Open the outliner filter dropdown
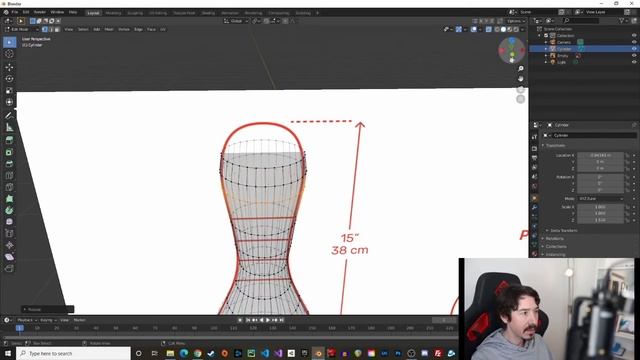This screenshot has height=360, width=640. click(x=623, y=20)
